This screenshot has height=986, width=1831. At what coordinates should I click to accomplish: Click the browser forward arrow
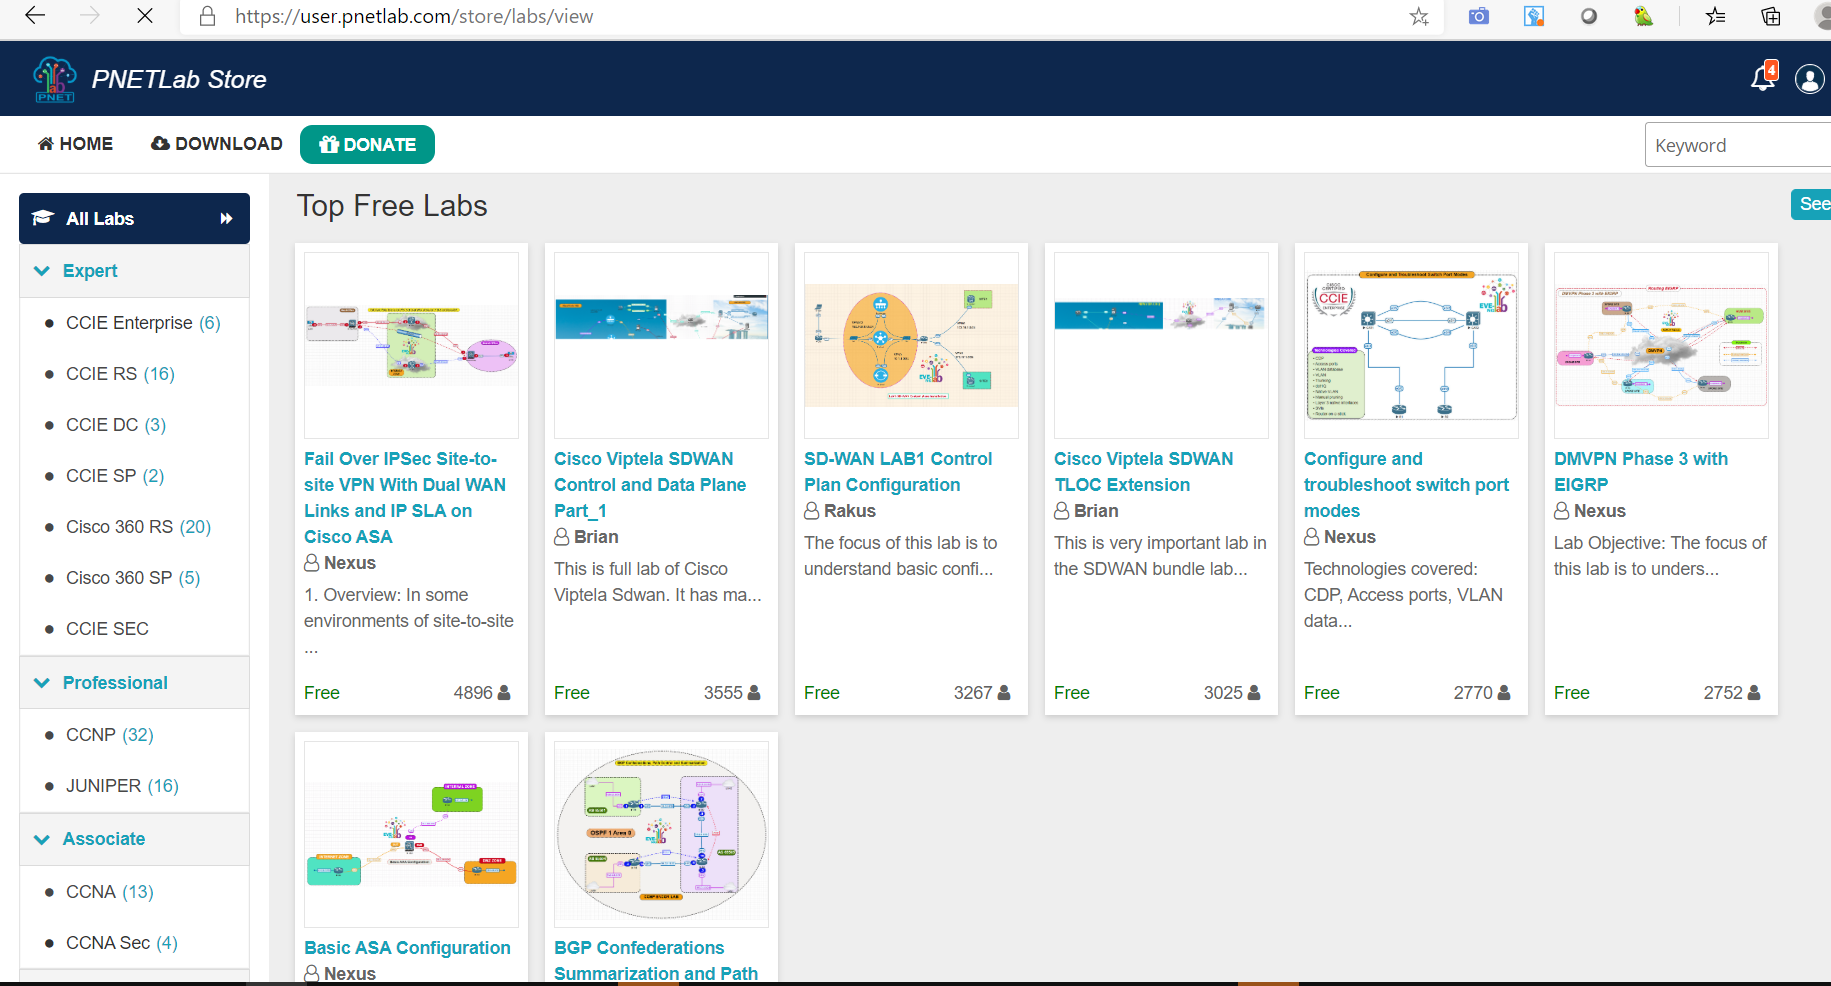coord(90,16)
